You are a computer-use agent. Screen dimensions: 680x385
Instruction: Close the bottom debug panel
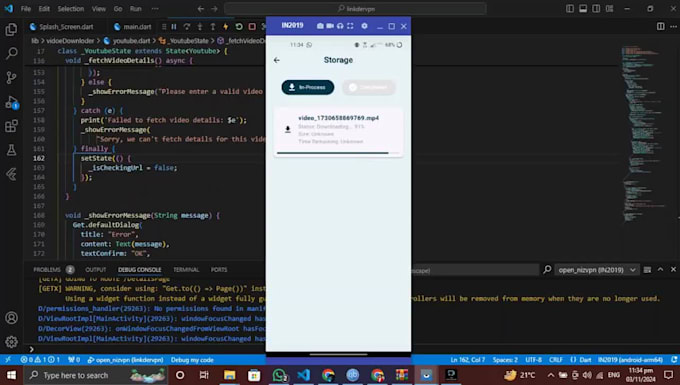click(673, 270)
